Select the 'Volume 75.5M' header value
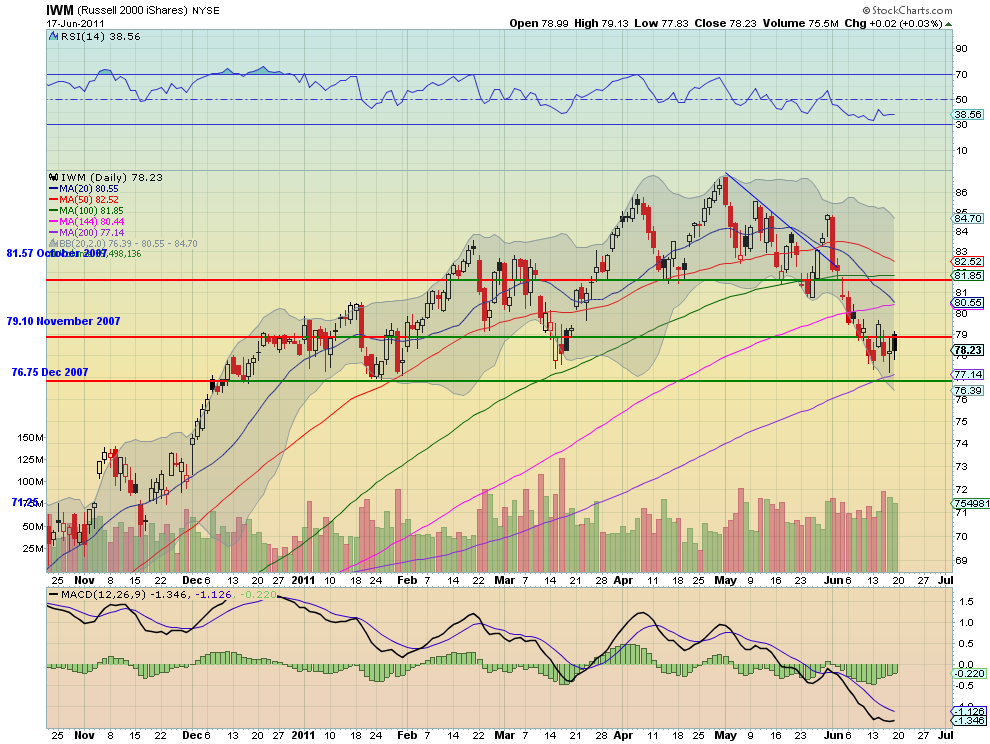Image resolution: width=990 pixels, height=744 pixels. (x=801, y=23)
